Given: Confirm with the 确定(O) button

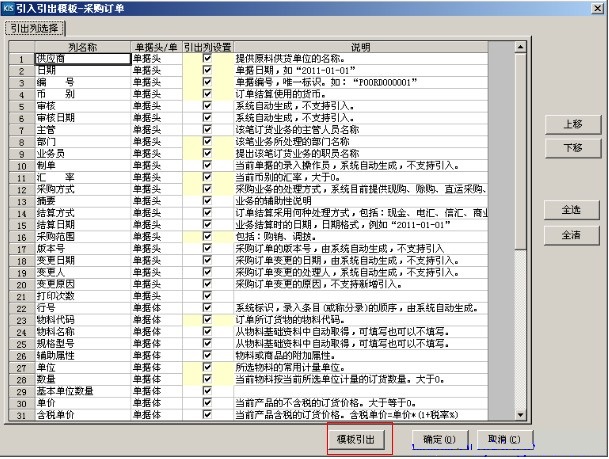Looking at the screenshot, I should (439, 438).
